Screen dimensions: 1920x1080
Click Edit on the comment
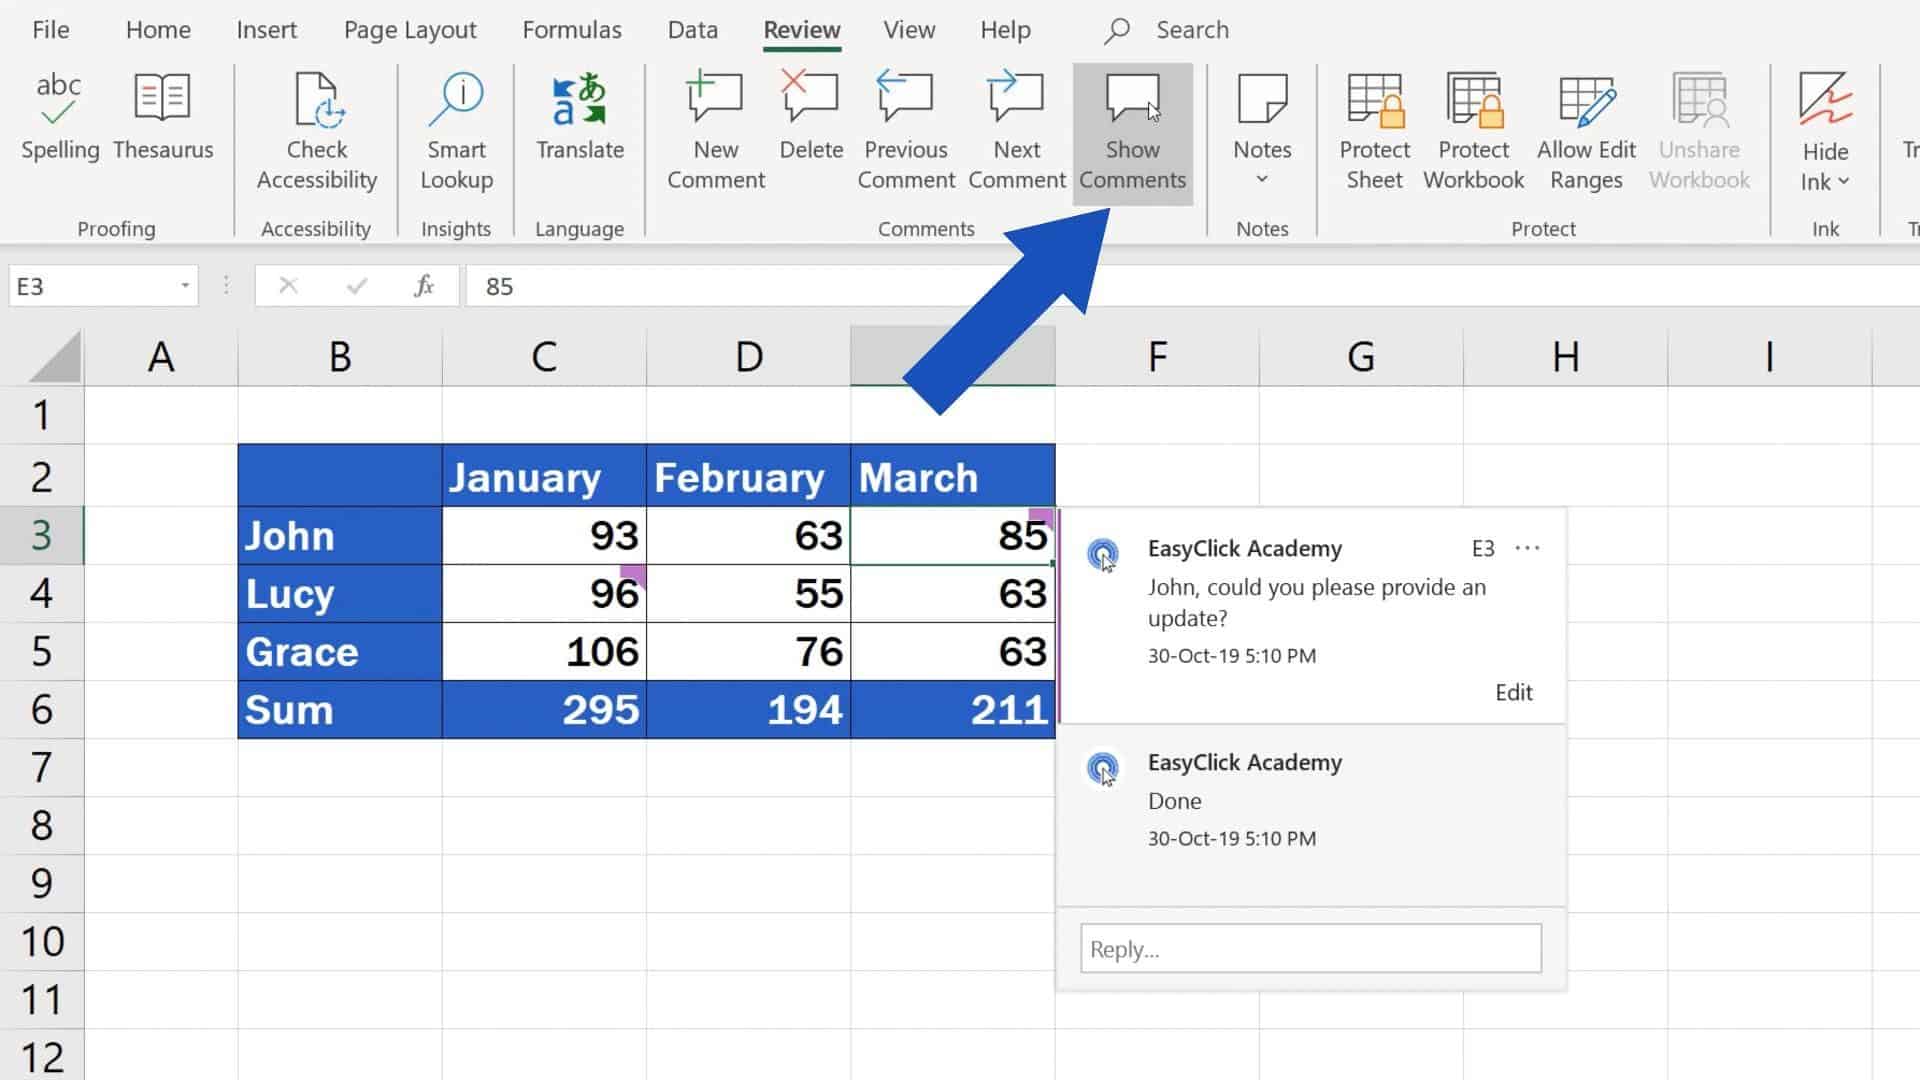coord(1513,692)
